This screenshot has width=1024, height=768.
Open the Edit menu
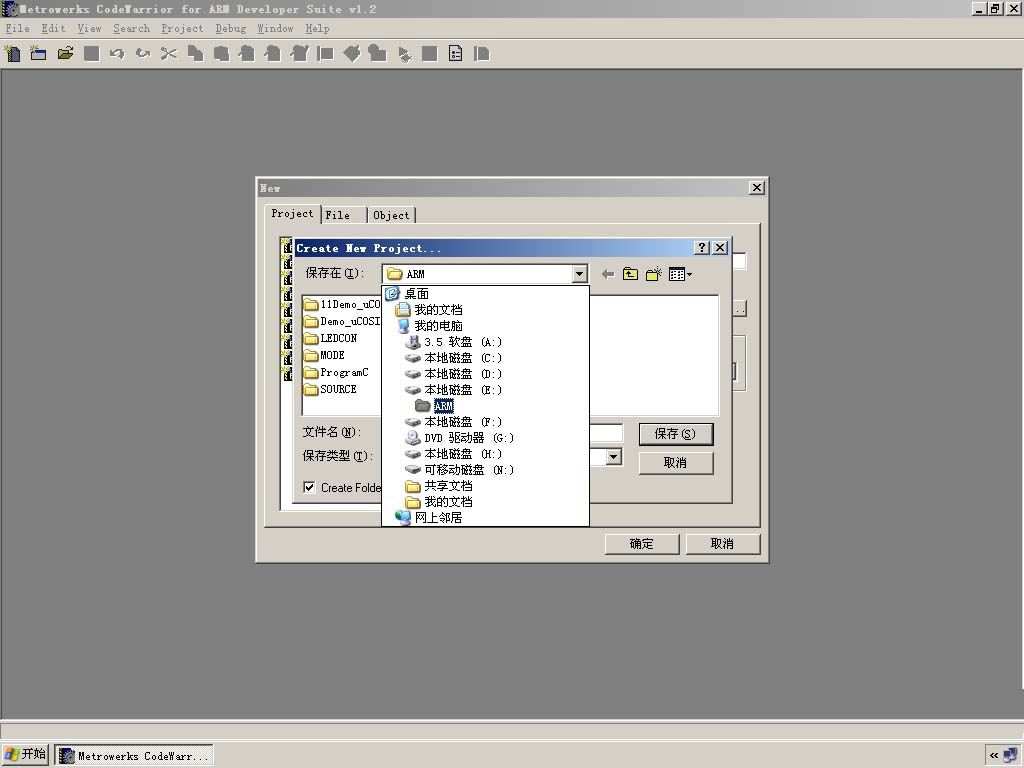[x=54, y=28]
